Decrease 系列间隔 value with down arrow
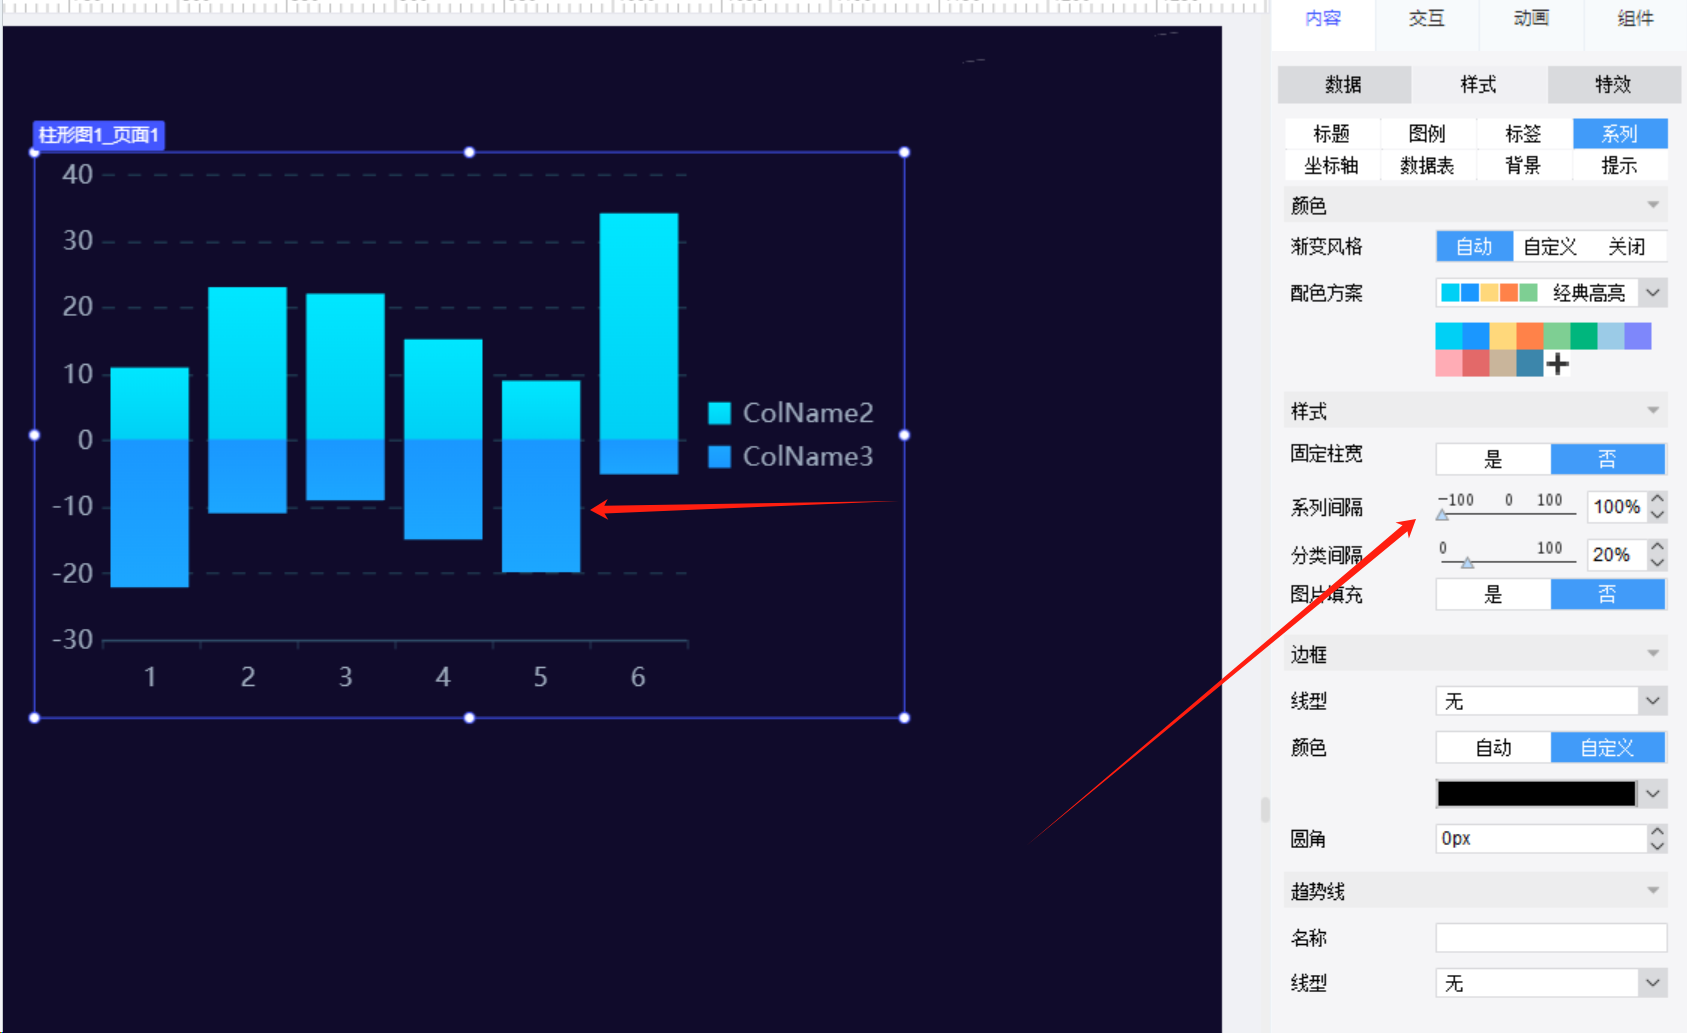The width and height of the screenshot is (1687, 1033). (x=1658, y=515)
